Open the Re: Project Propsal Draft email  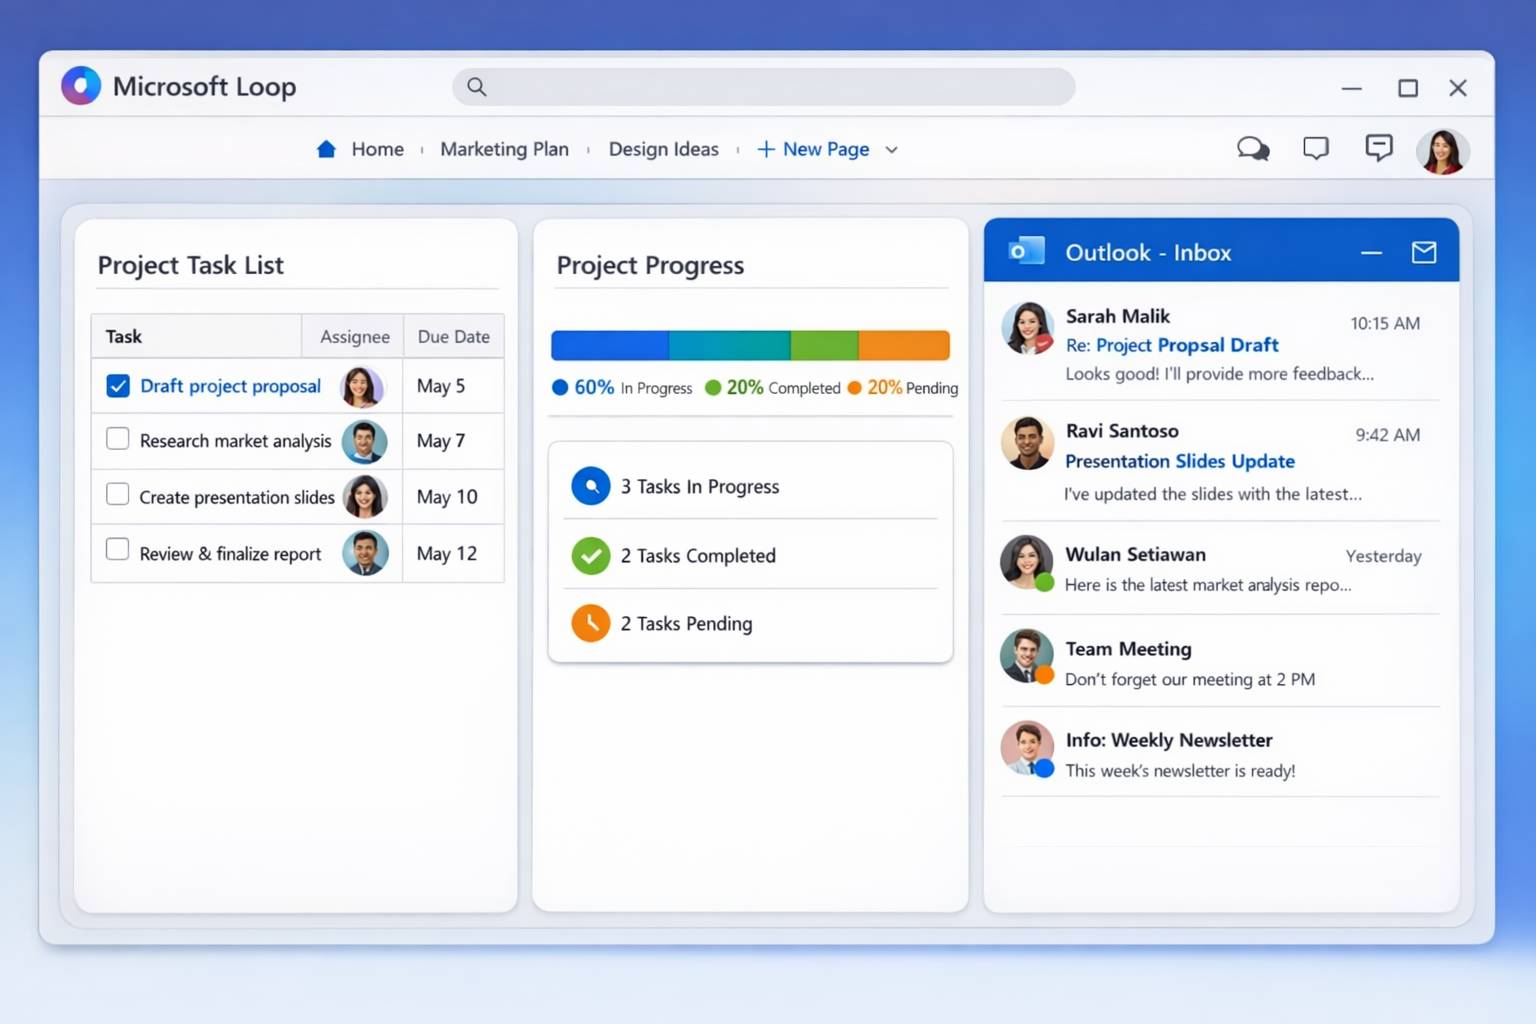coord(1171,345)
